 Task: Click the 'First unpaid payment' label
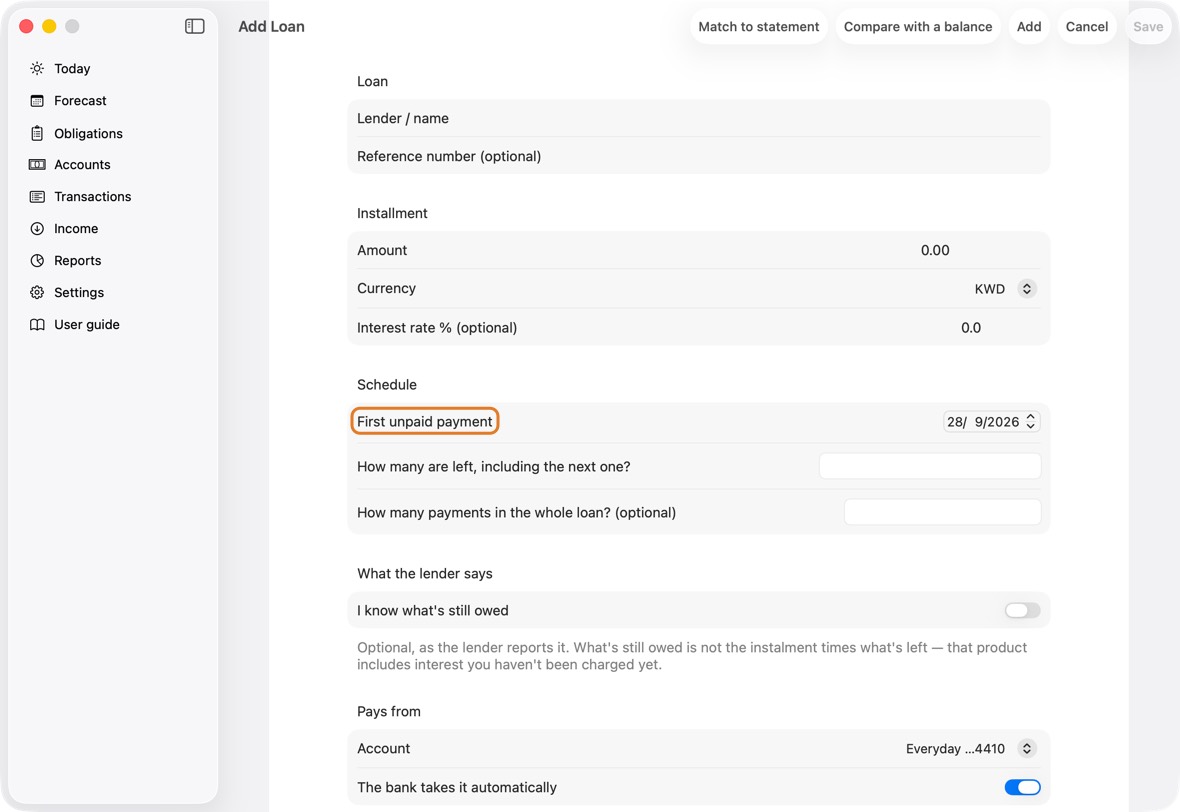424,421
